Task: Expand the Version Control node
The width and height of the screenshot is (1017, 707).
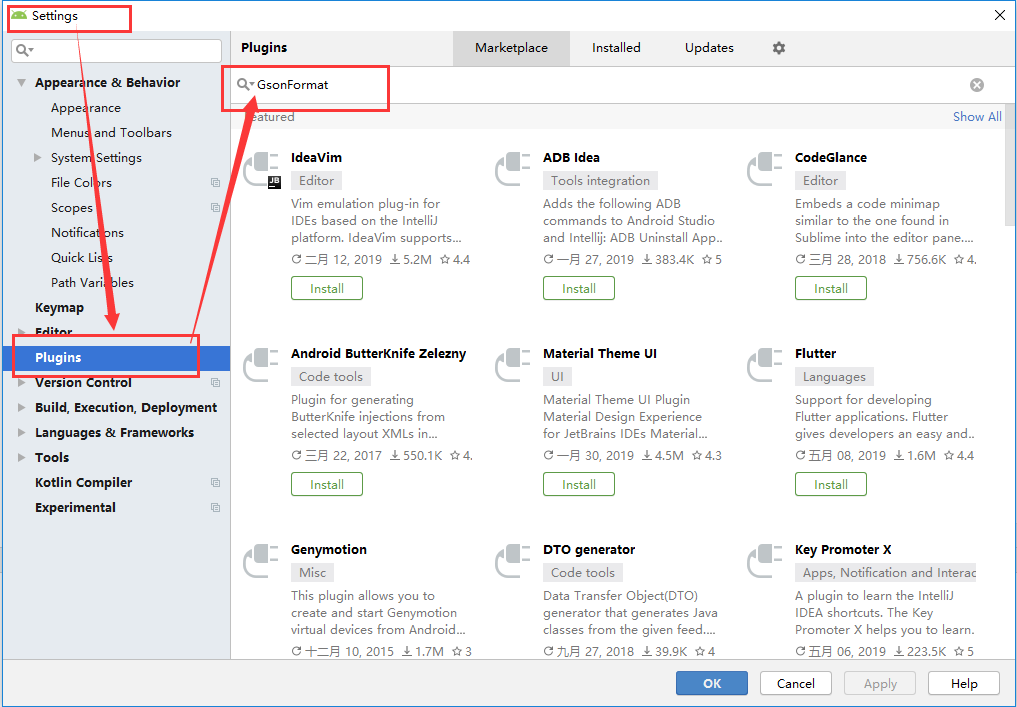Action: pyautogui.click(x=21, y=383)
